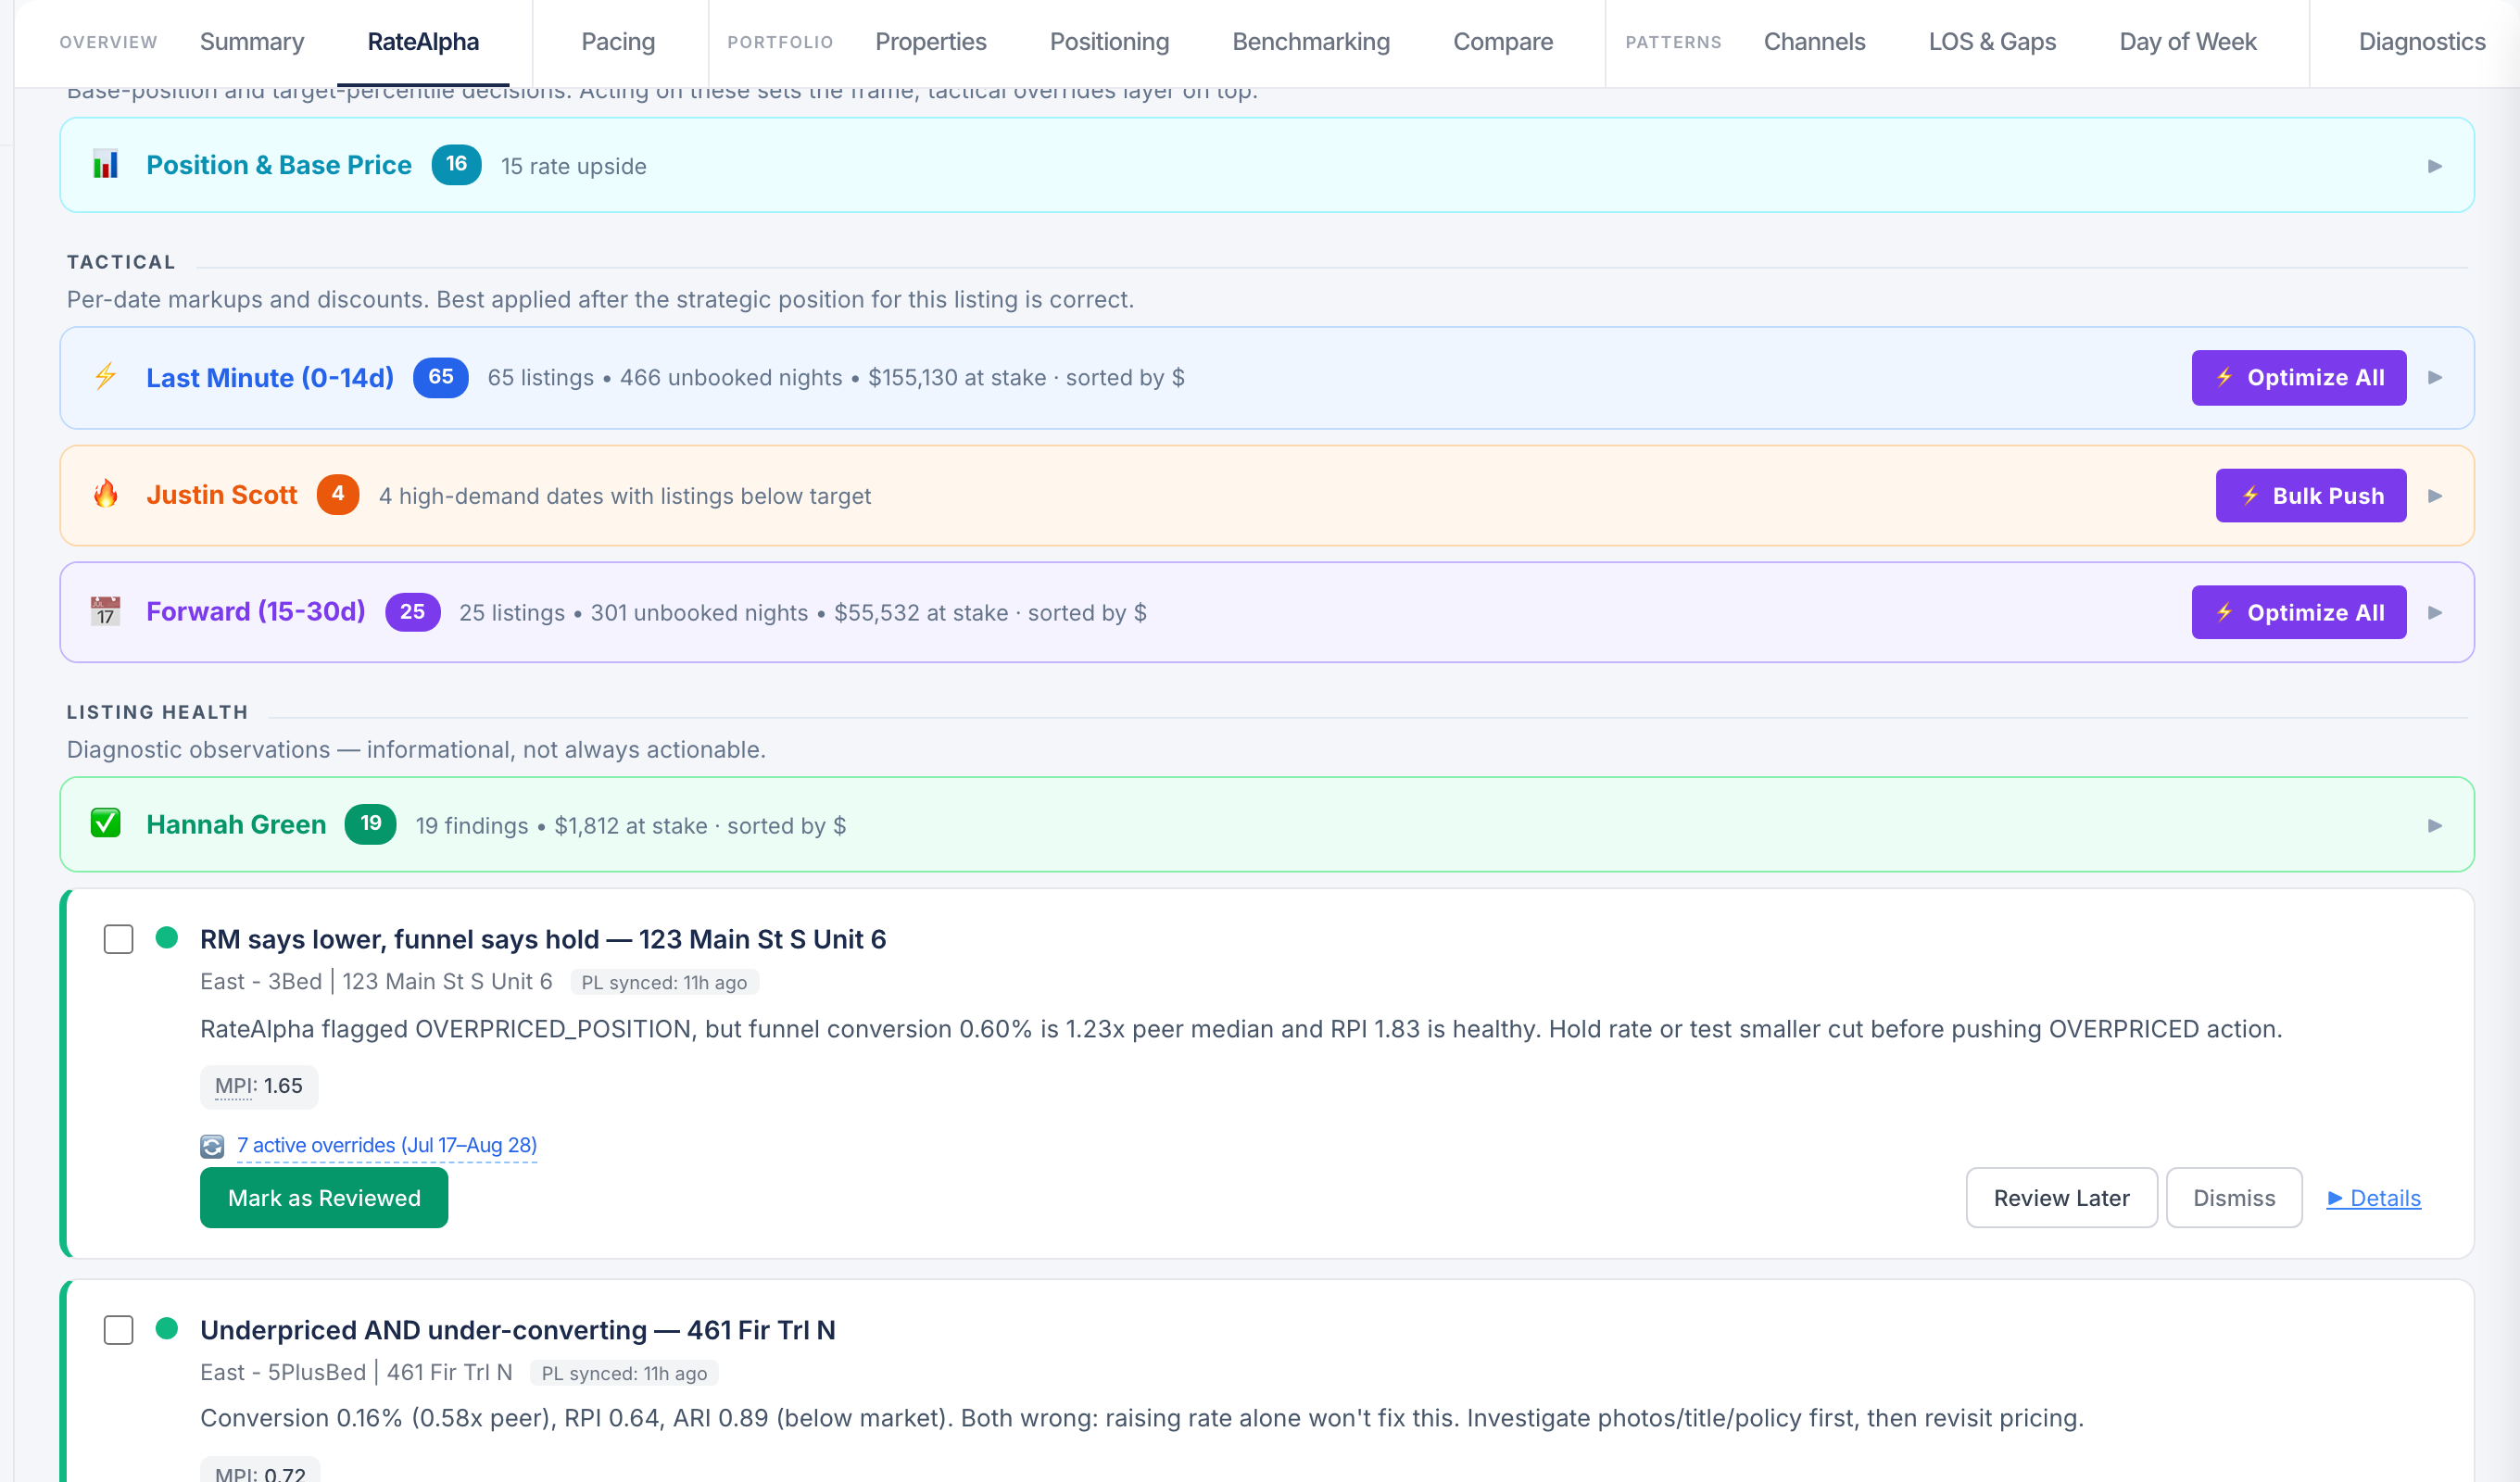Open the 7 active overrides (Jul 17–Aug 28) link

[387, 1145]
